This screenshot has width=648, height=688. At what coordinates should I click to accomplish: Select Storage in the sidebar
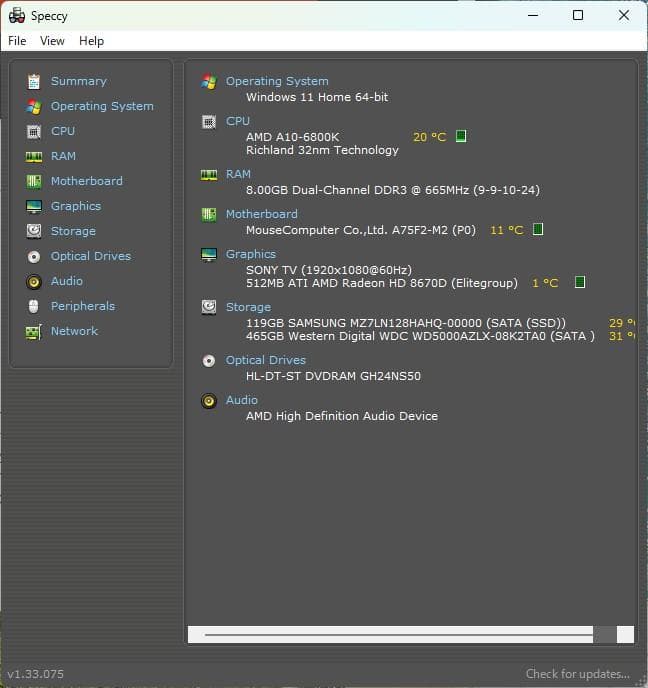pyautogui.click(x=73, y=231)
